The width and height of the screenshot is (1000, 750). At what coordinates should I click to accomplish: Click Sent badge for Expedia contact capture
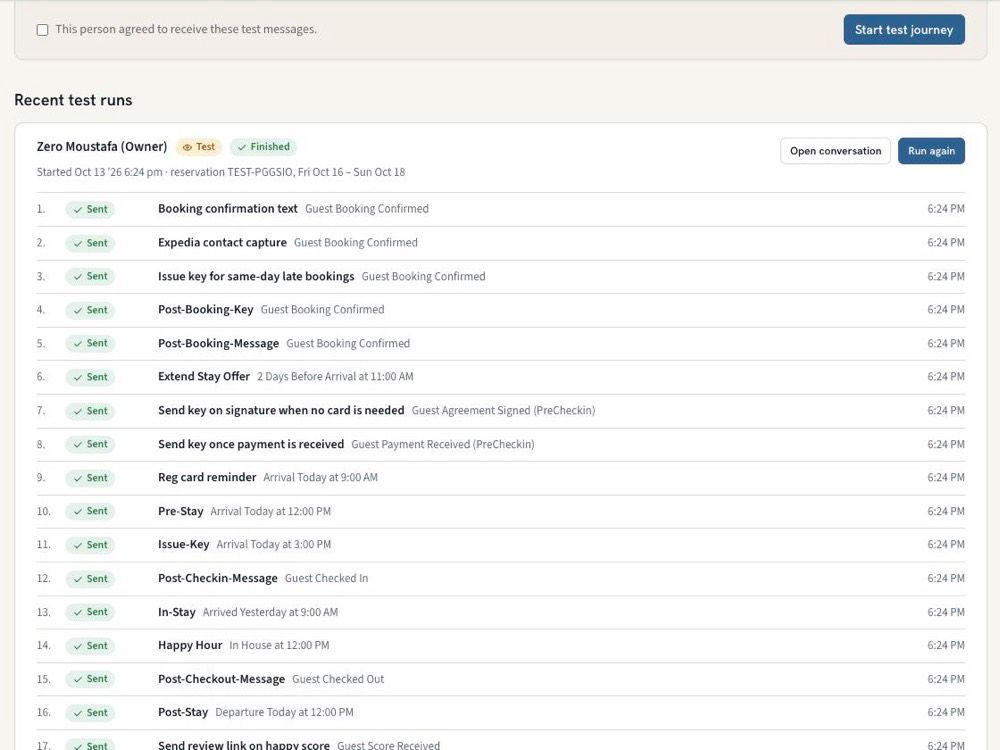coord(90,243)
